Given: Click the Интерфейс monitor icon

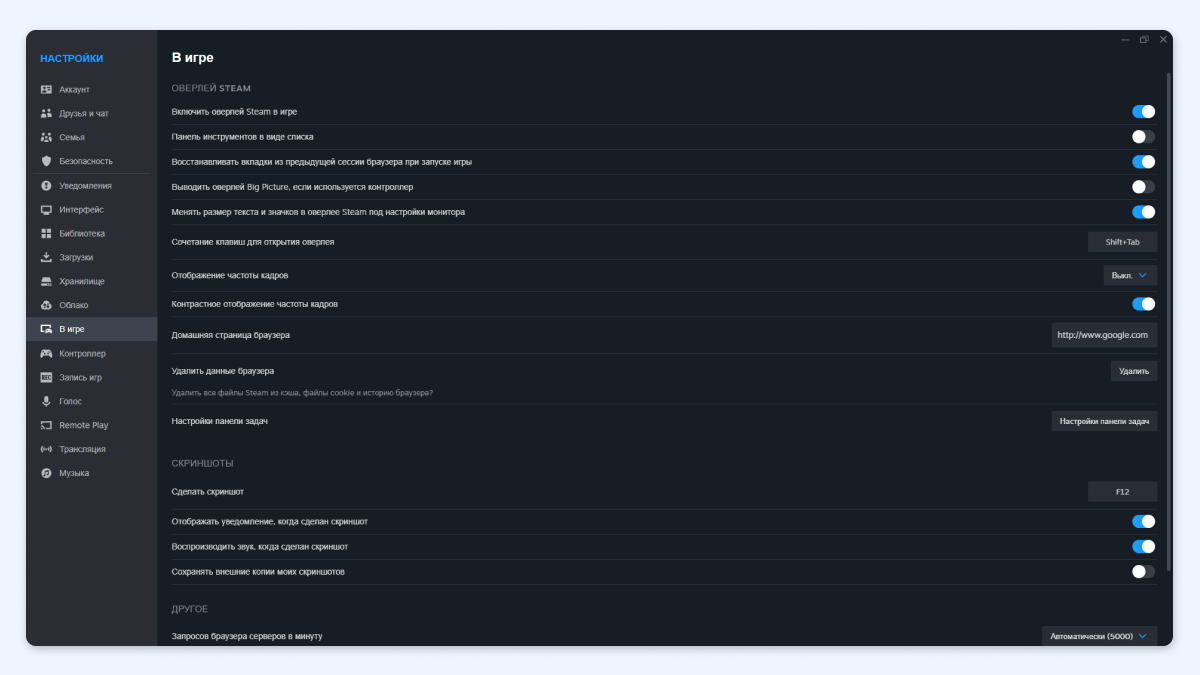Looking at the screenshot, I should (46, 210).
